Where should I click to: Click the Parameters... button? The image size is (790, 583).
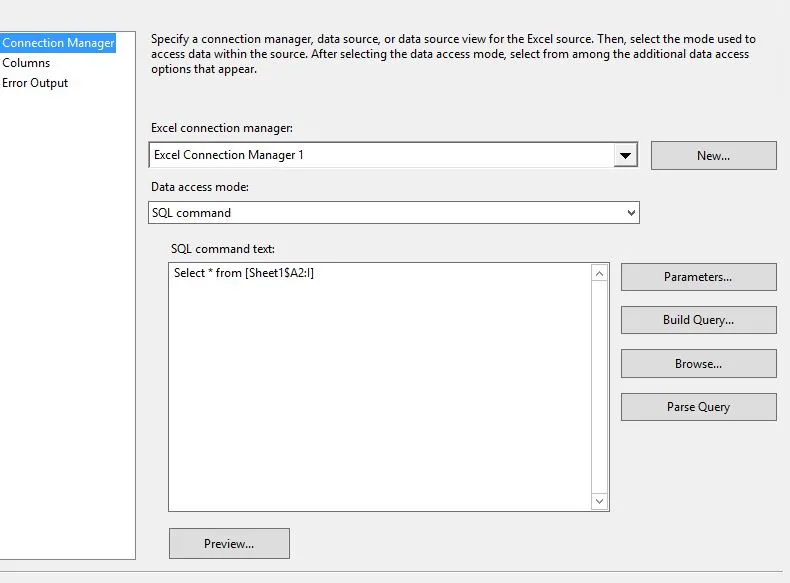click(x=698, y=277)
